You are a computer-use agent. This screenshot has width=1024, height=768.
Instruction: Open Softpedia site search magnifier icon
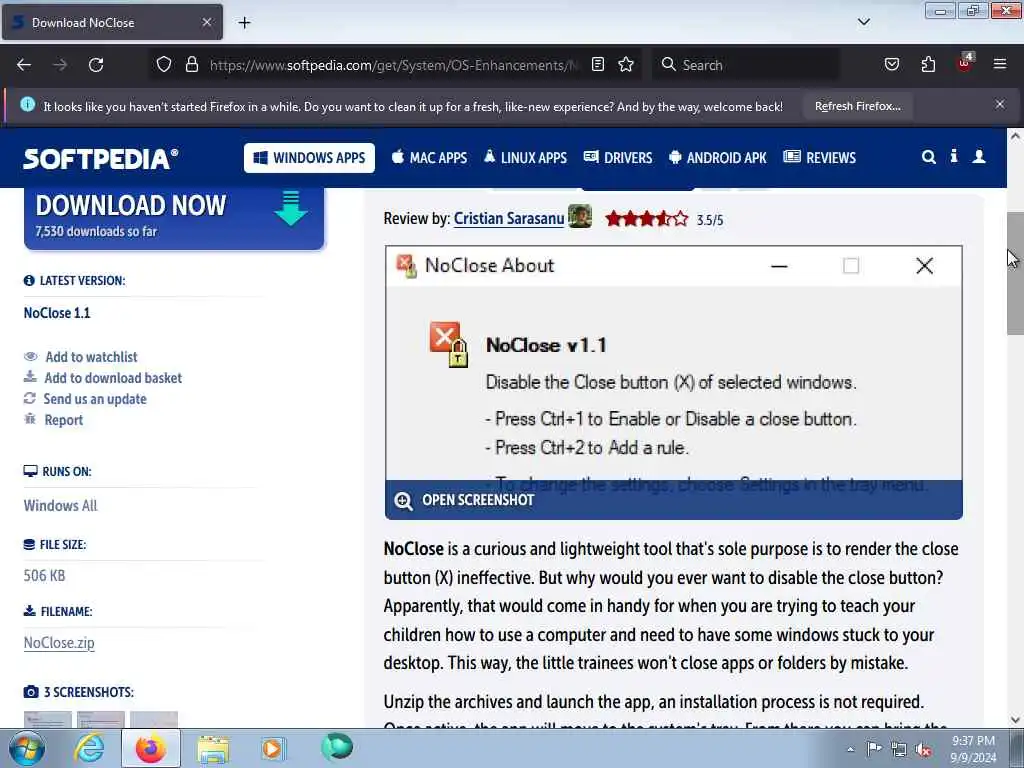click(928, 157)
